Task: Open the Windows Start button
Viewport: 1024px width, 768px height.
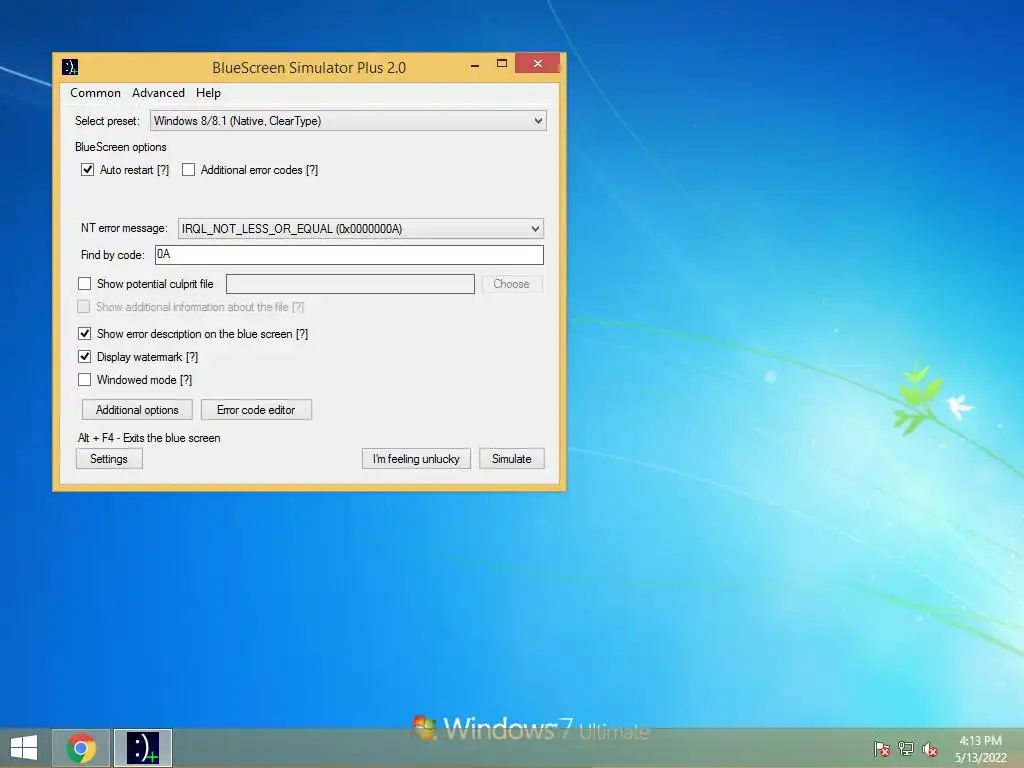Action: (x=24, y=748)
